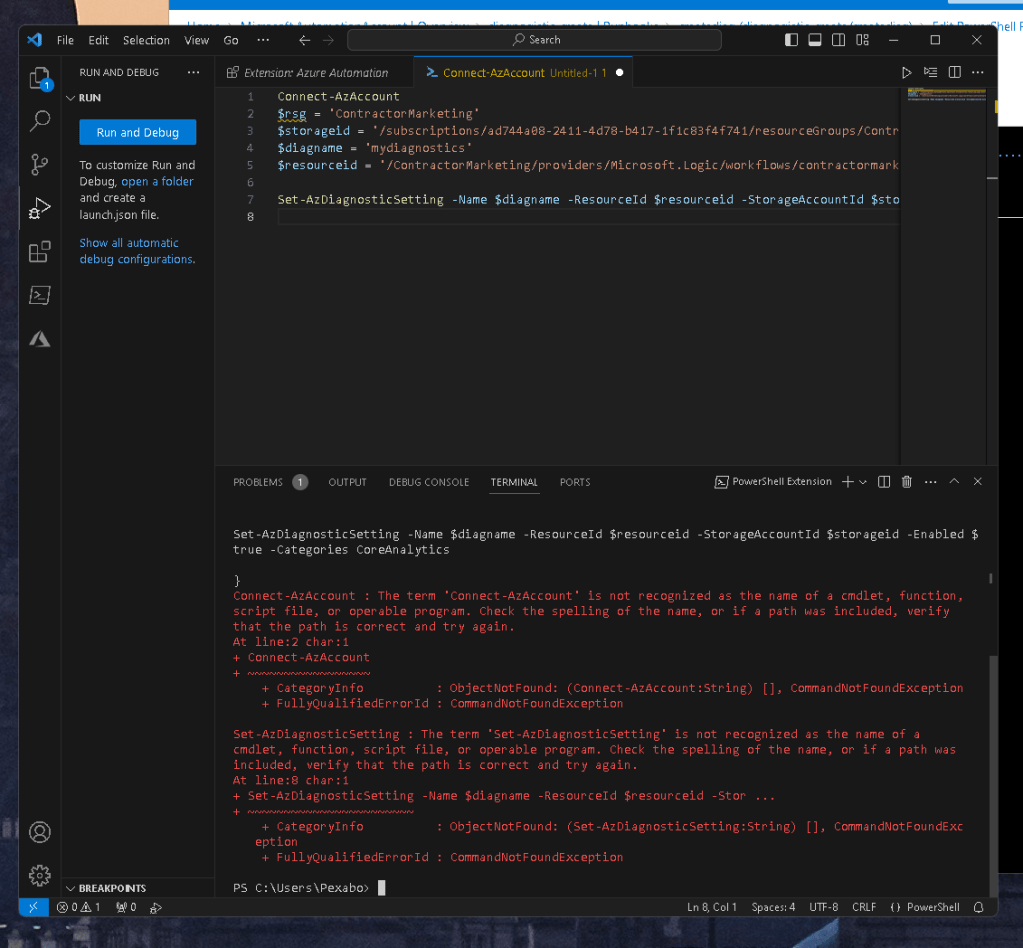Image resolution: width=1023 pixels, height=948 pixels.
Task: Open the File menu
Action: click(x=65, y=40)
